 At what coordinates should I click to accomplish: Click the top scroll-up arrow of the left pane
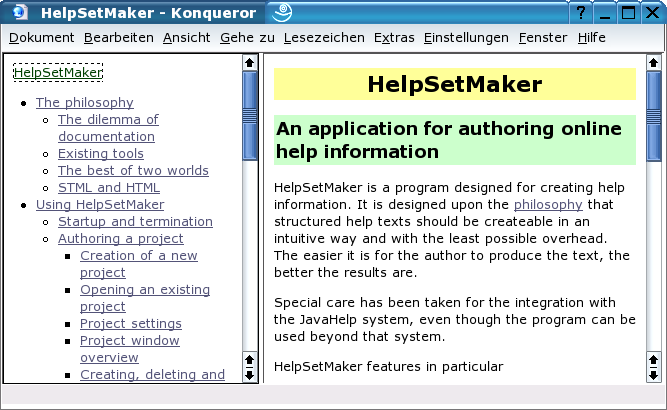click(250, 63)
